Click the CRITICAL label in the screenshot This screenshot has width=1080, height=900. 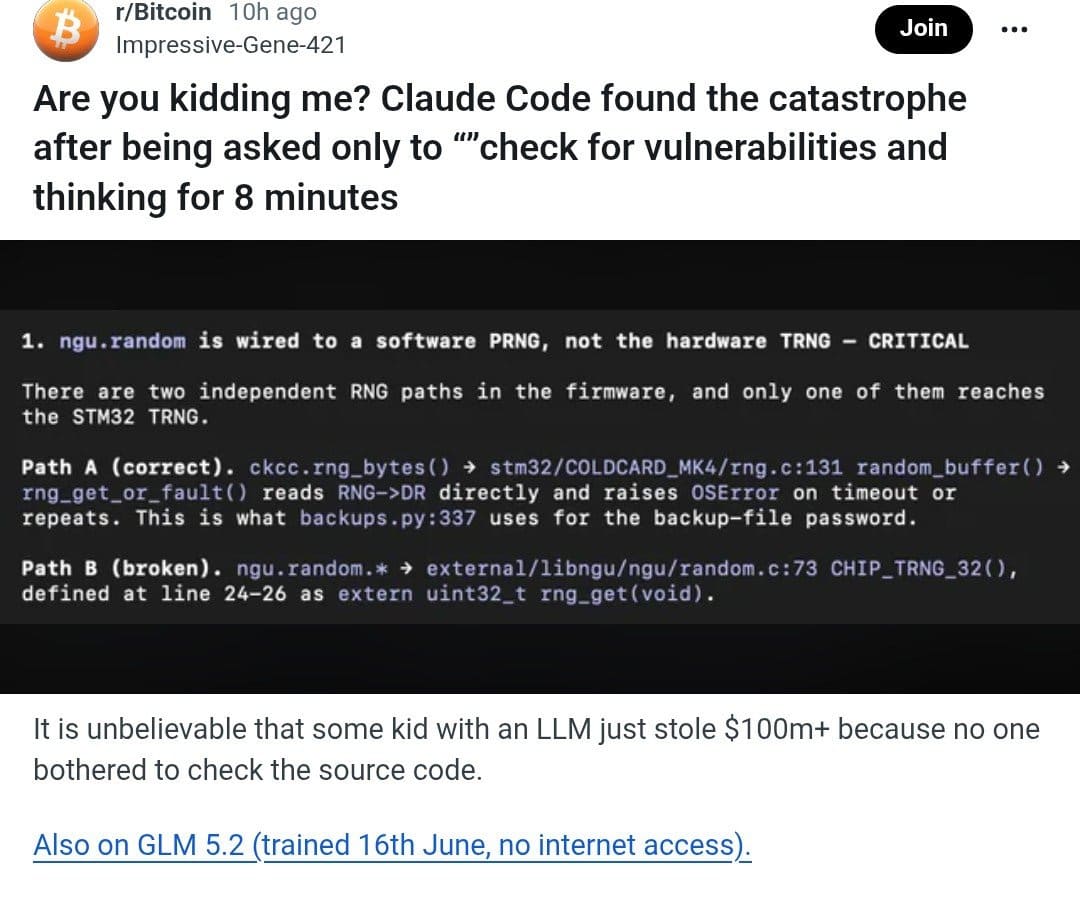tap(918, 341)
